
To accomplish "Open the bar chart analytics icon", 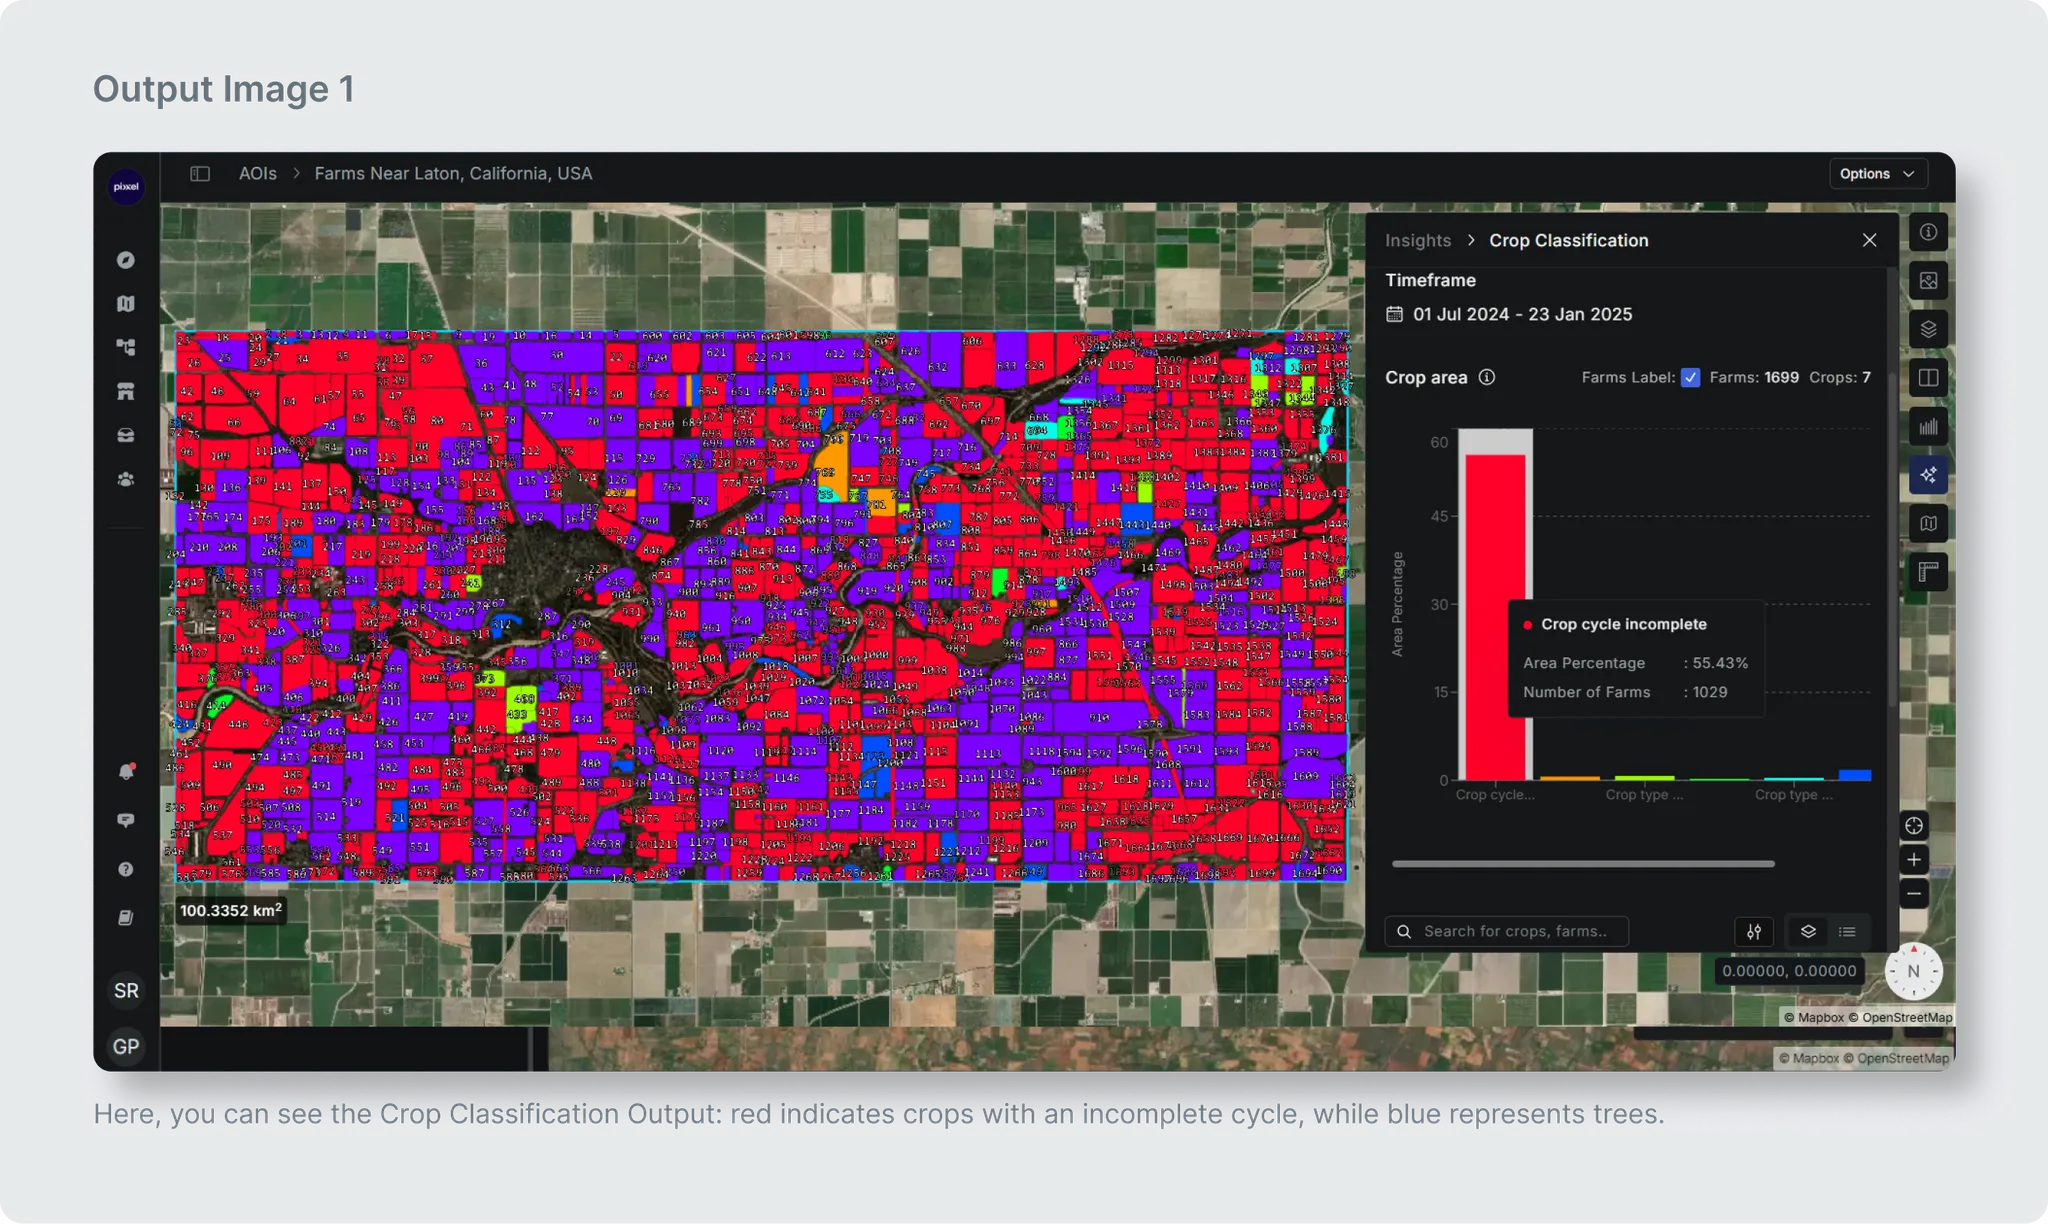I will 1928,427.
